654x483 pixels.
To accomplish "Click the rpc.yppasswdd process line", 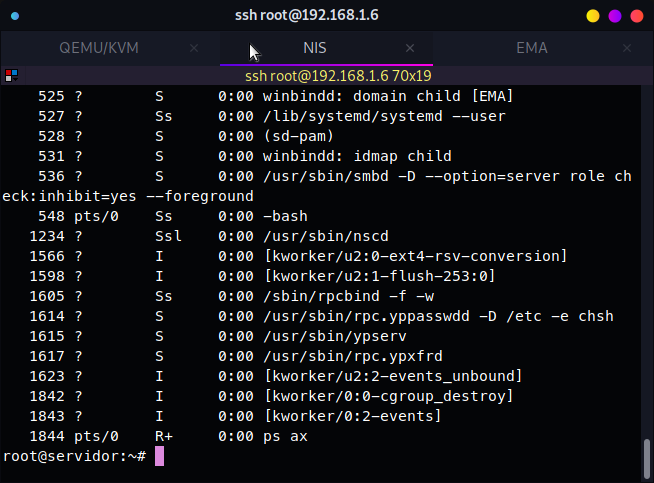I will (322, 316).
